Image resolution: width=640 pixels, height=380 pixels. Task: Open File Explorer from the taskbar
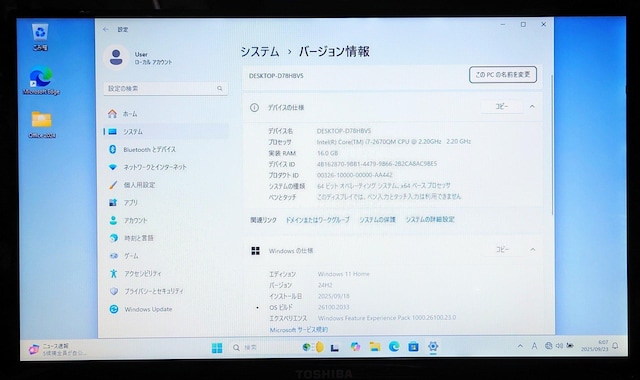click(375, 347)
